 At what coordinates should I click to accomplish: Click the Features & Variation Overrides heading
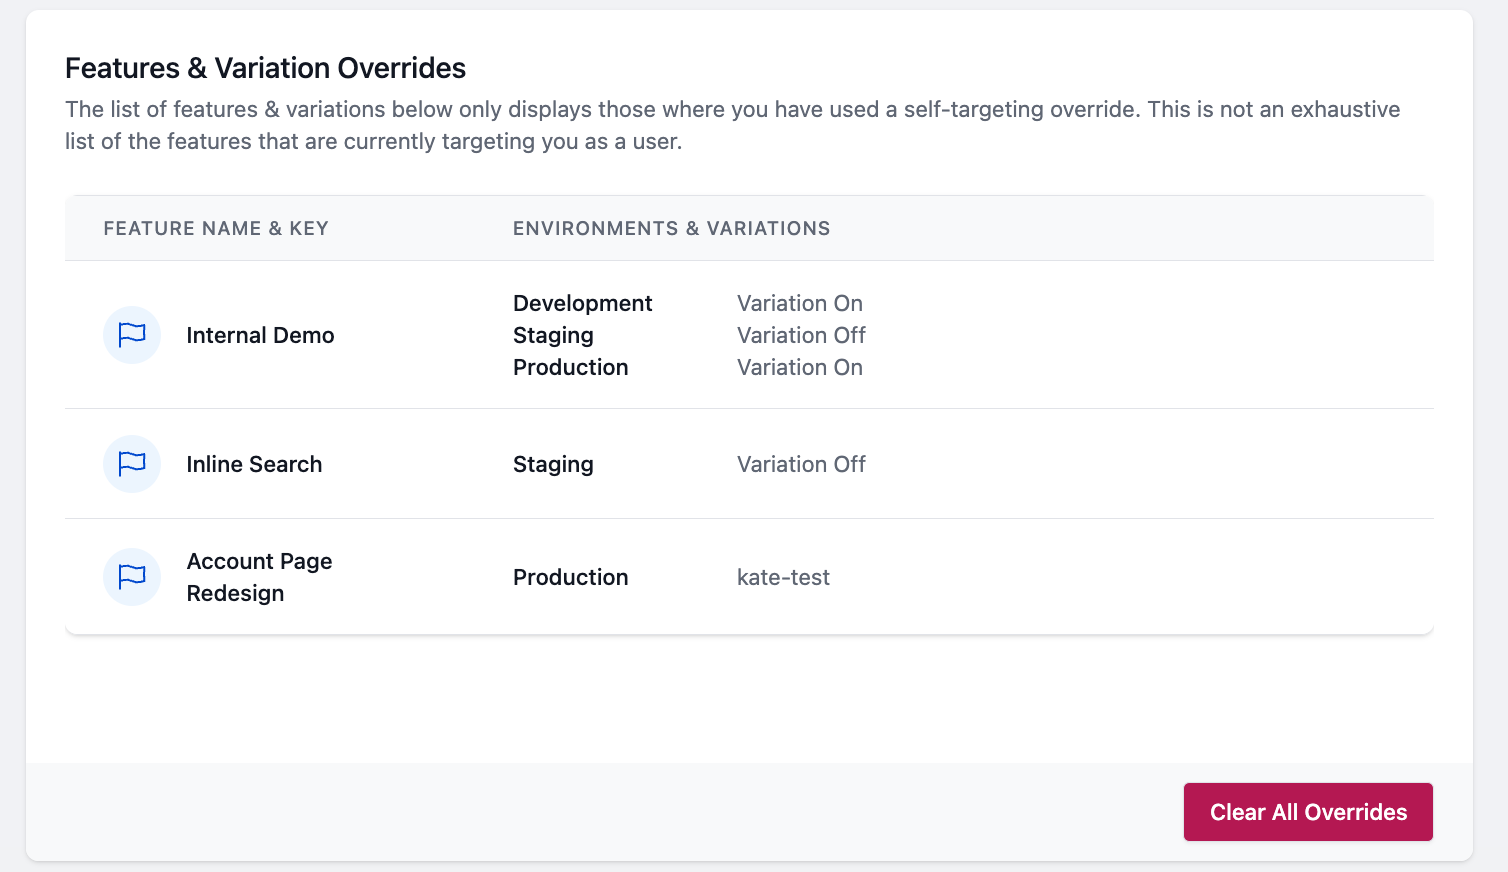coord(265,68)
